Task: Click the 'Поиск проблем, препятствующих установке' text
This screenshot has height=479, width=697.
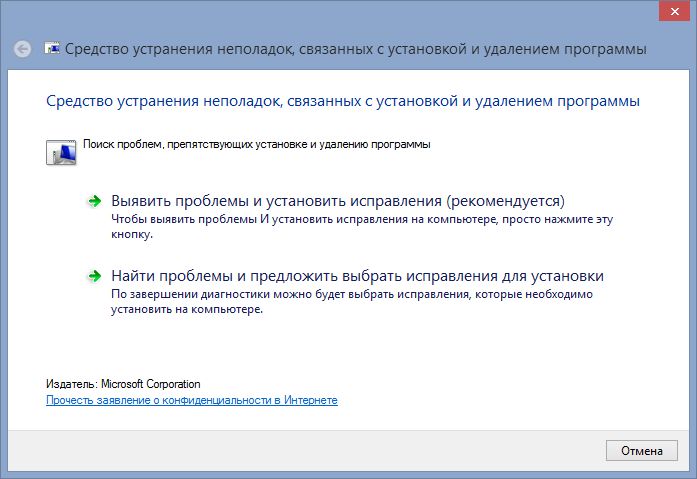Action: coord(257,144)
